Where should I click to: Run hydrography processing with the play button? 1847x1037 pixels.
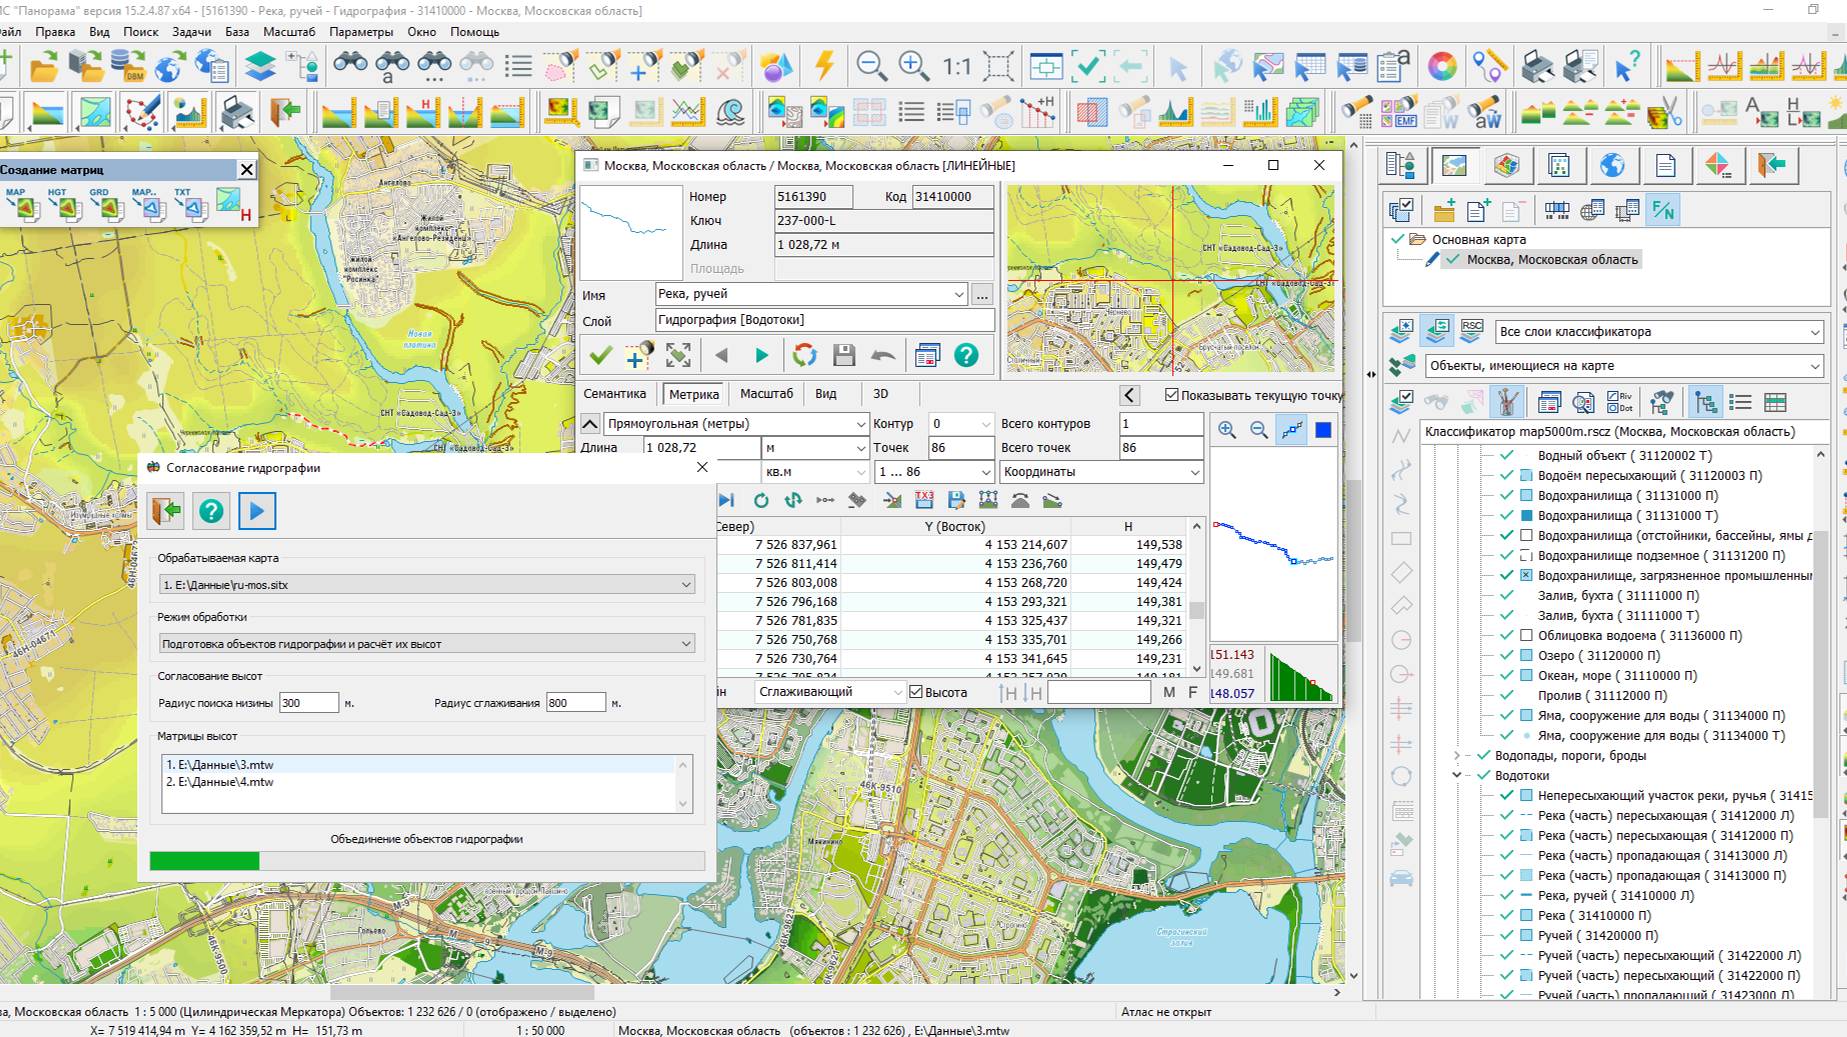[257, 511]
